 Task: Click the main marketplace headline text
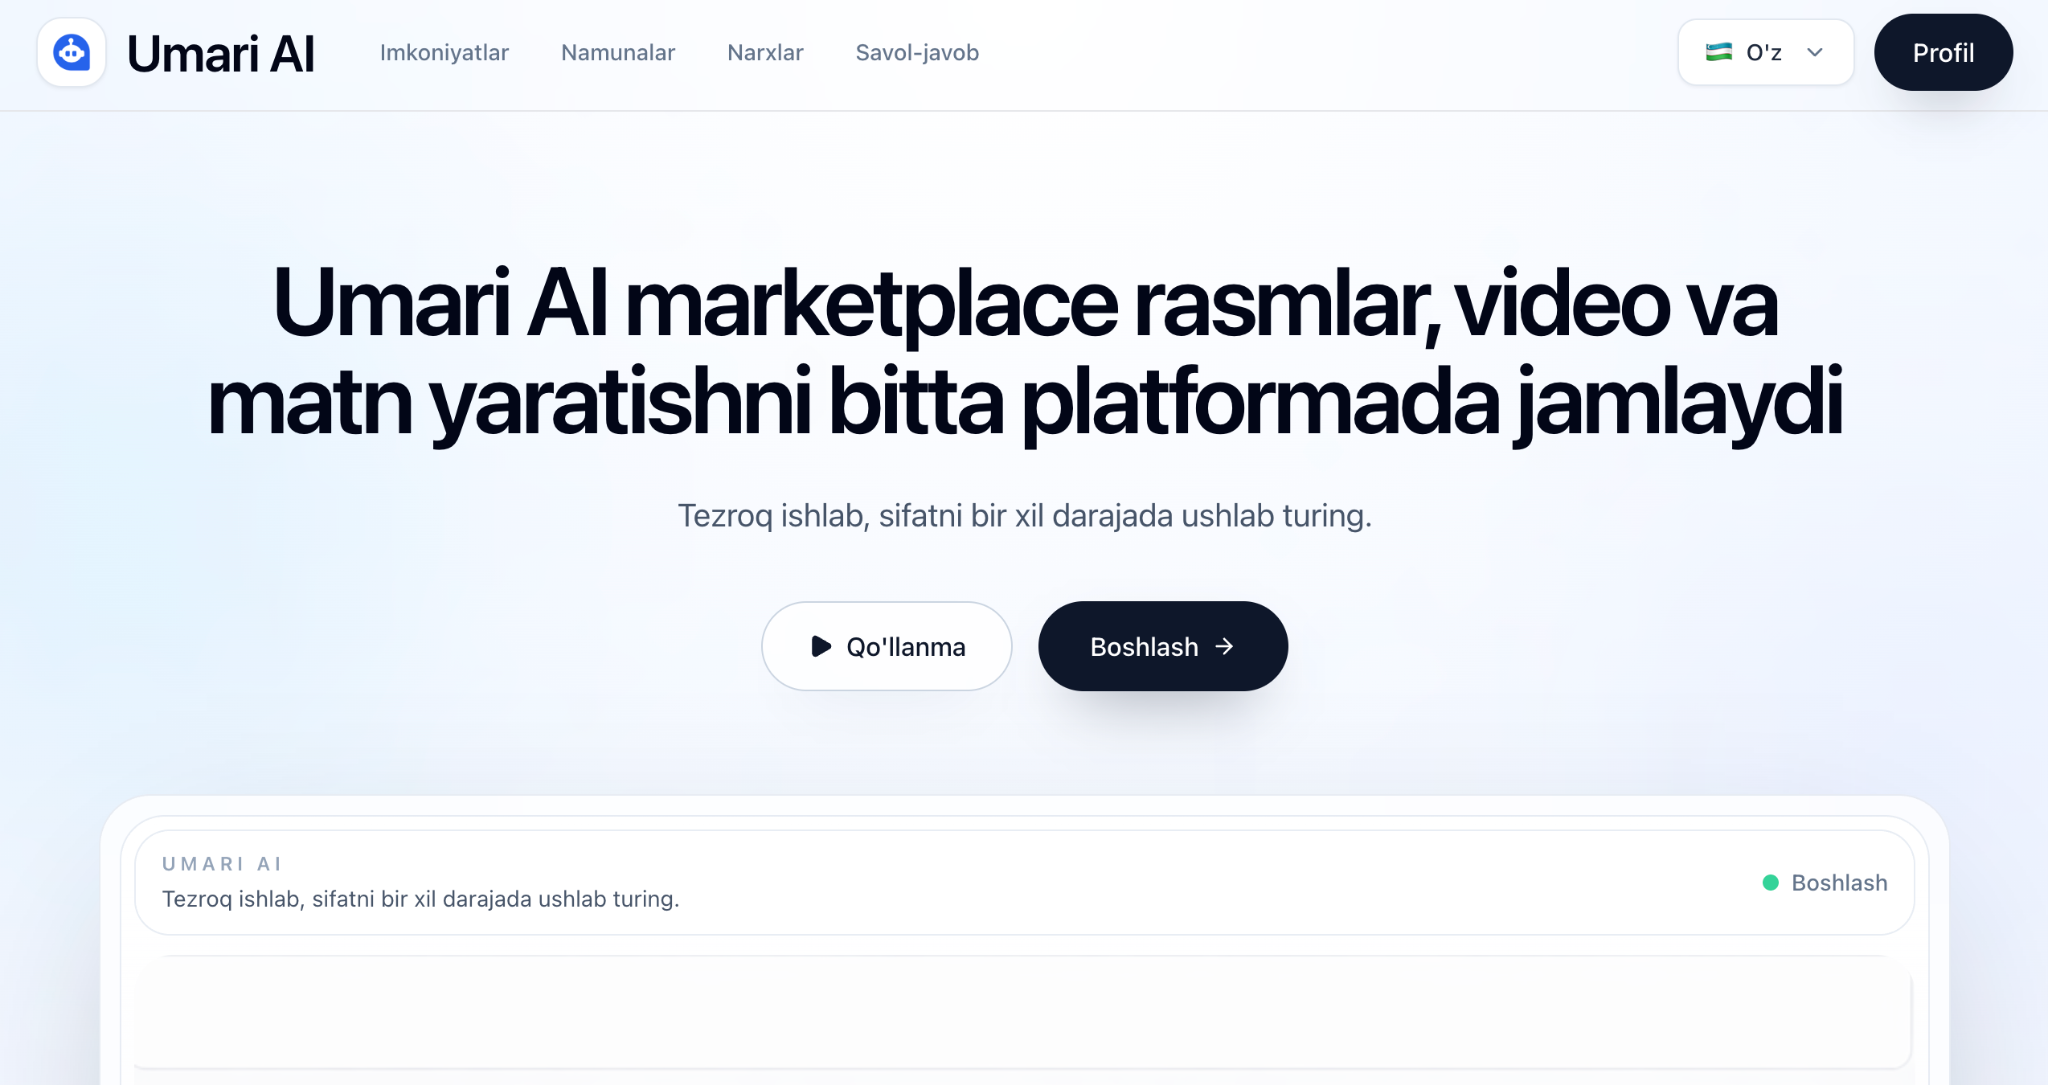[1024, 352]
